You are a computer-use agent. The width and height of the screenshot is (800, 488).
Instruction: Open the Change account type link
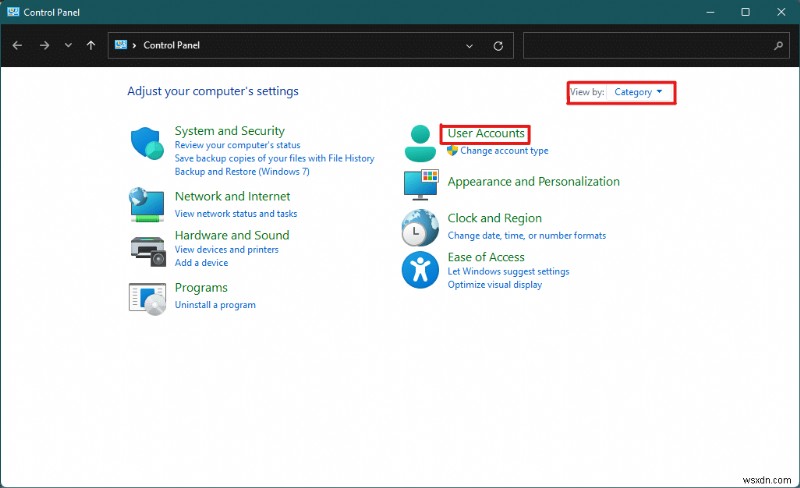(x=504, y=151)
